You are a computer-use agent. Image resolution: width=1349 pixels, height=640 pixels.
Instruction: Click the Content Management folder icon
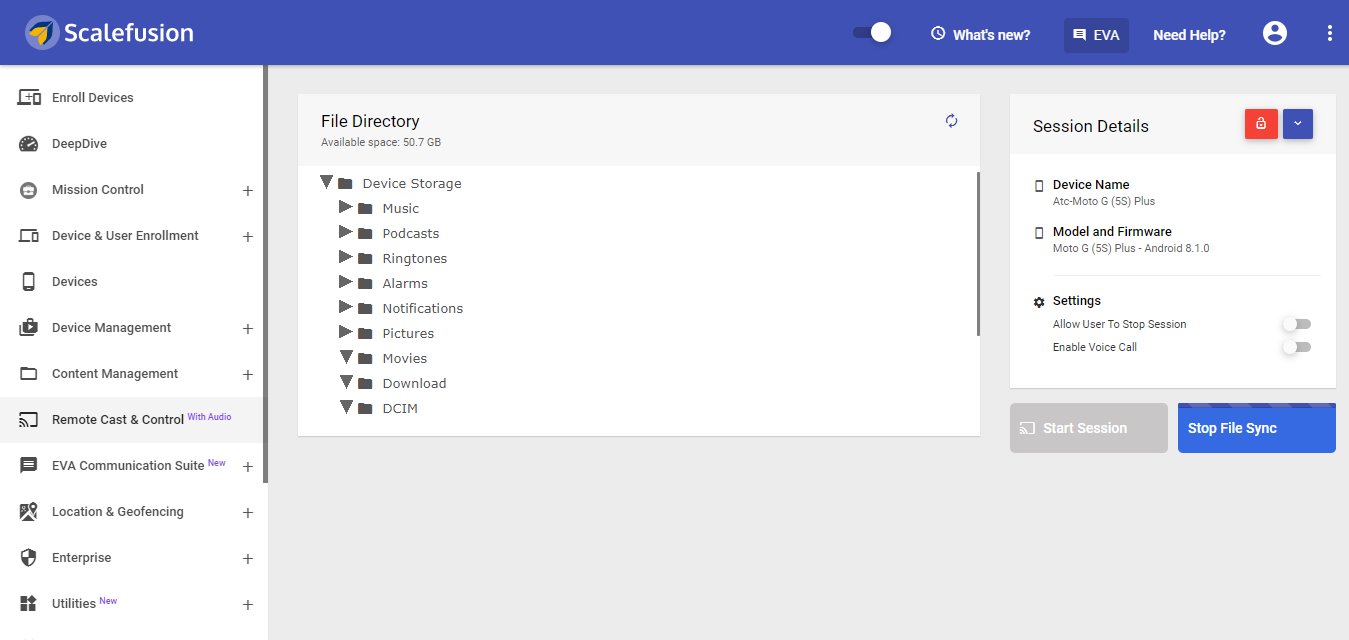click(x=29, y=374)
